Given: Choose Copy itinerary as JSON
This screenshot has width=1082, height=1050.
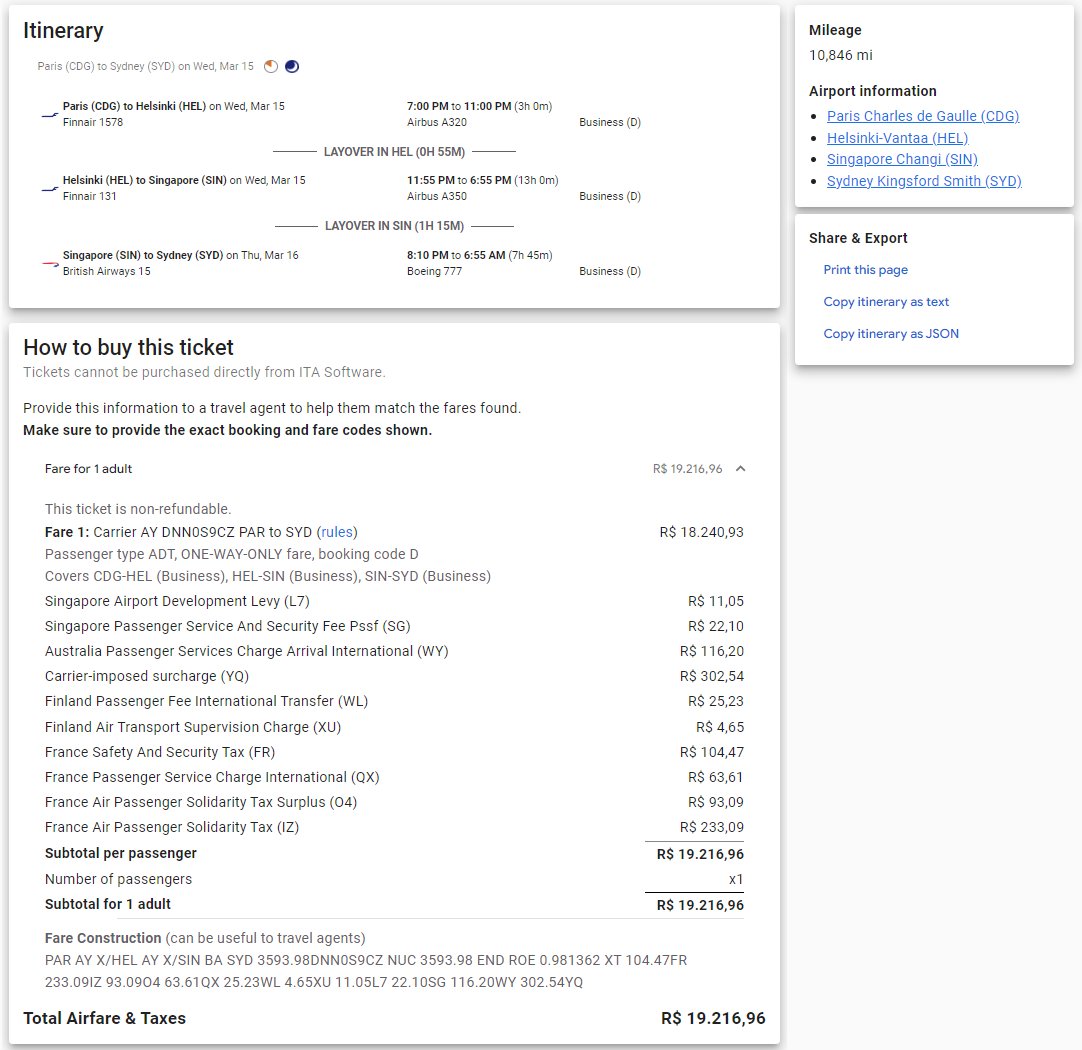Looking at the screenshot, I should (890, 334).
